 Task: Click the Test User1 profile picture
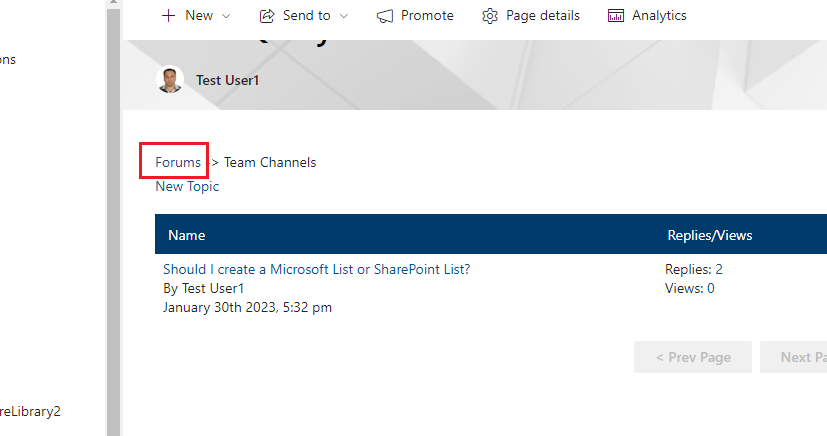(171, 80)
